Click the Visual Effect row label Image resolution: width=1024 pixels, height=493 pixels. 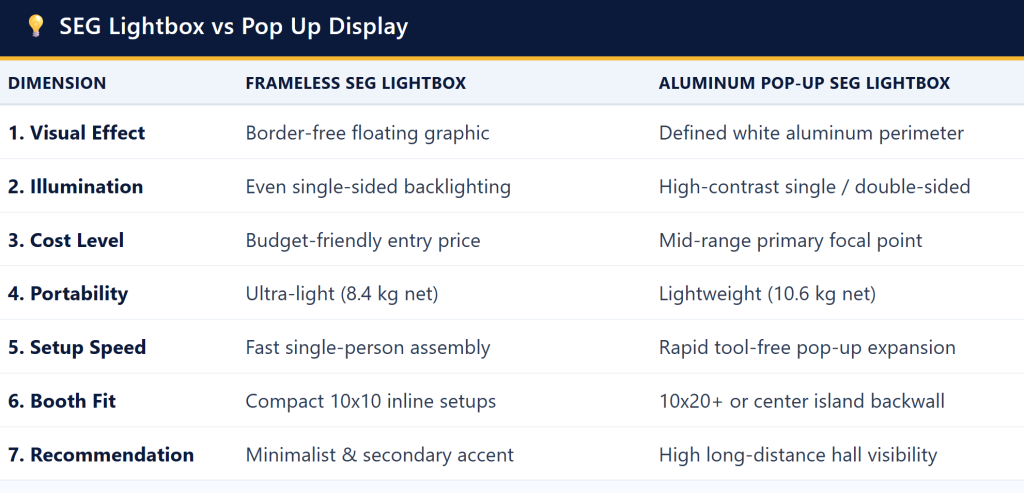(76, 133)
